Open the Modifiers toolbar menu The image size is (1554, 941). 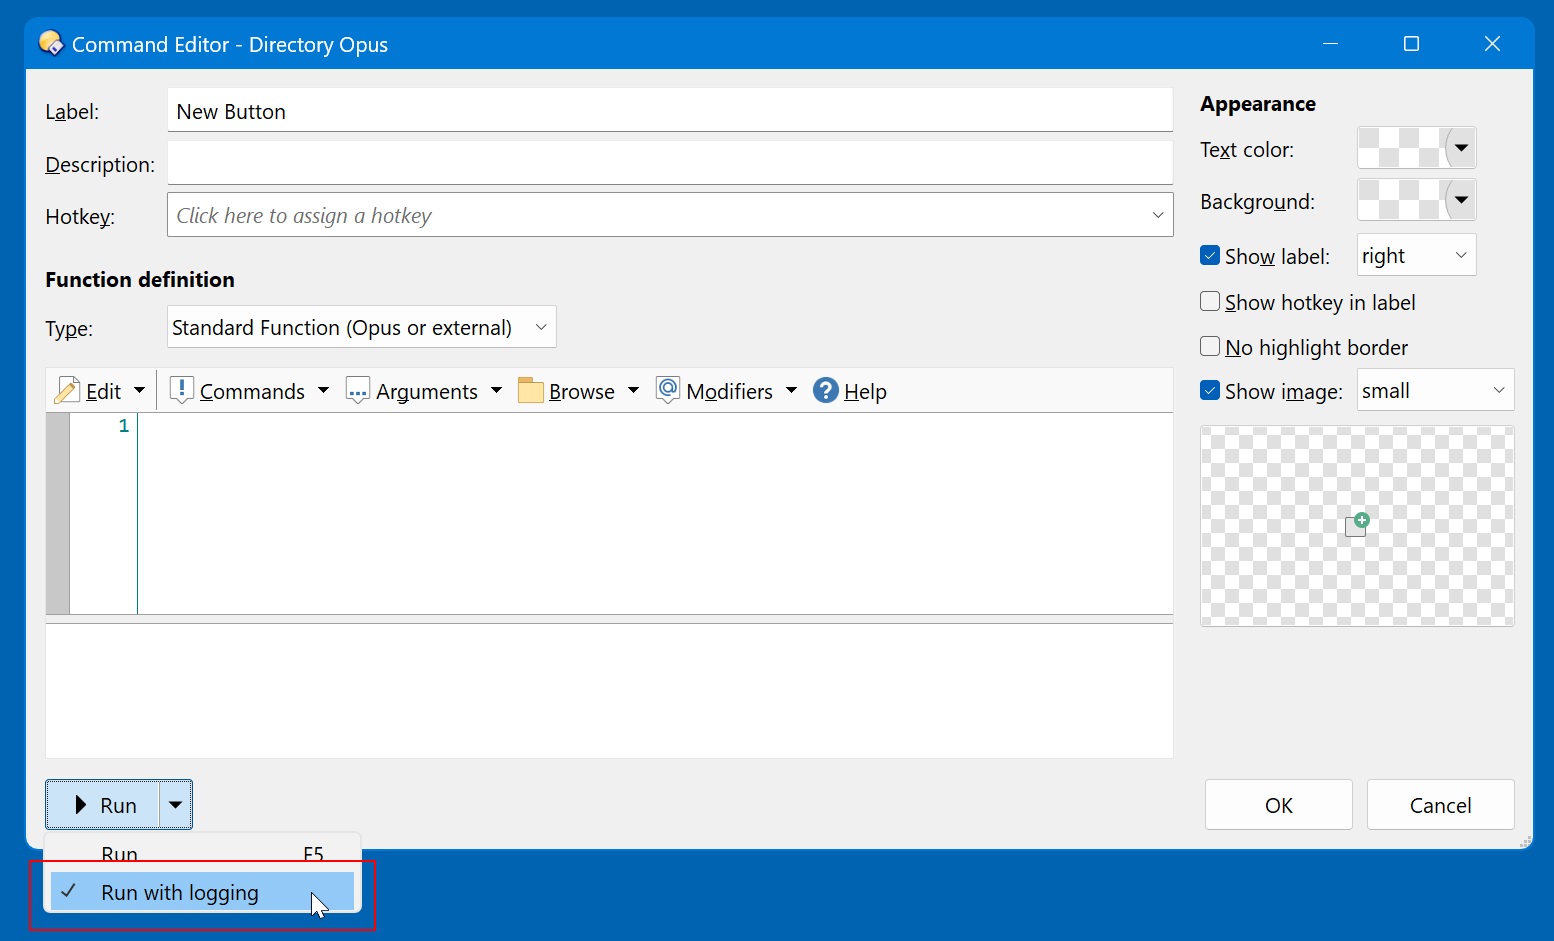tap(727, 391)
